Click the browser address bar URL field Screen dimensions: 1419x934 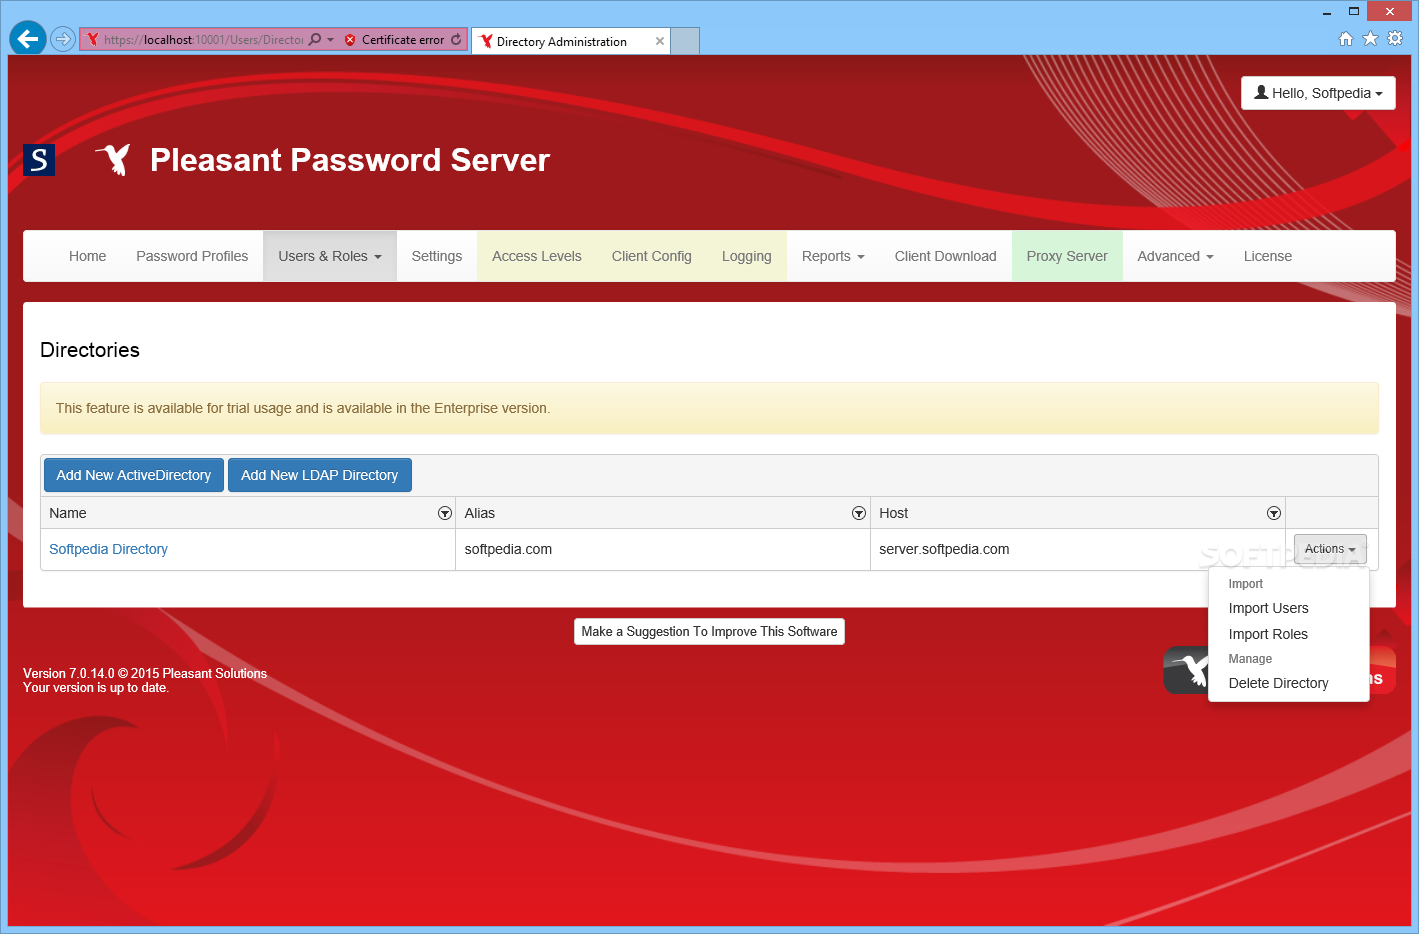point(203,40)
